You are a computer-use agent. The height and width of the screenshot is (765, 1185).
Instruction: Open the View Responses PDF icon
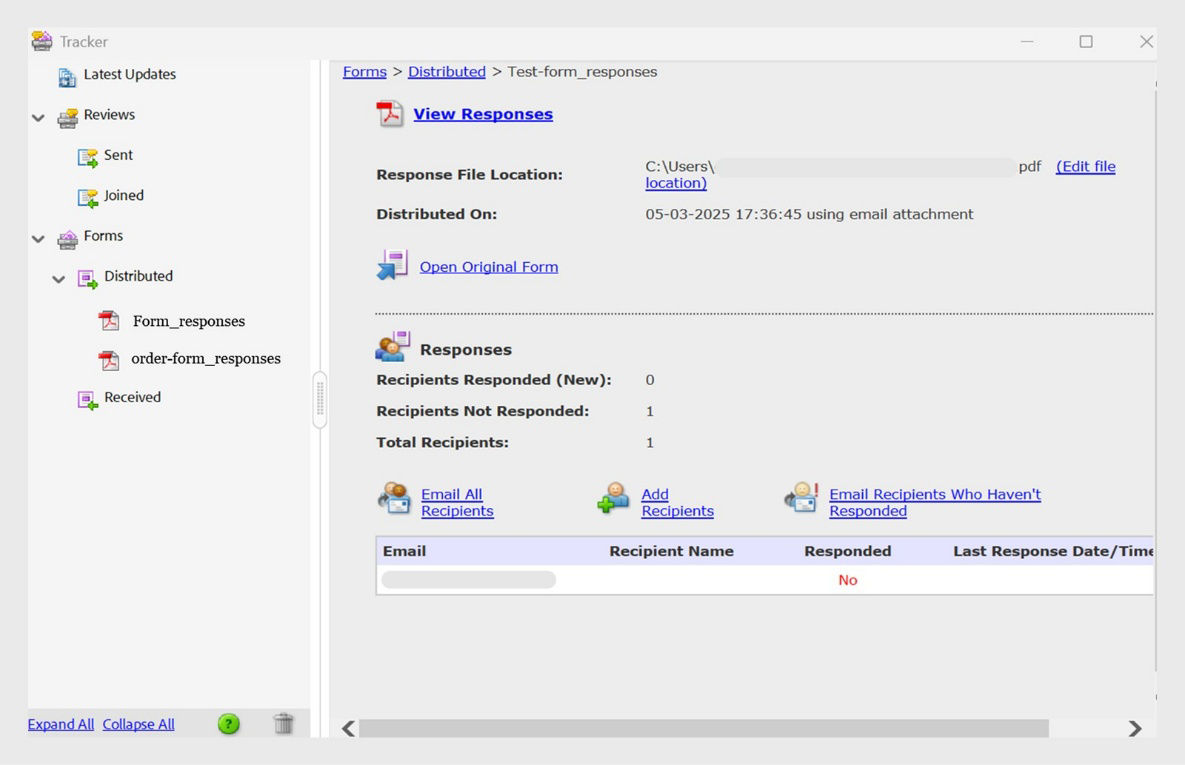click(x=390, y=113)
